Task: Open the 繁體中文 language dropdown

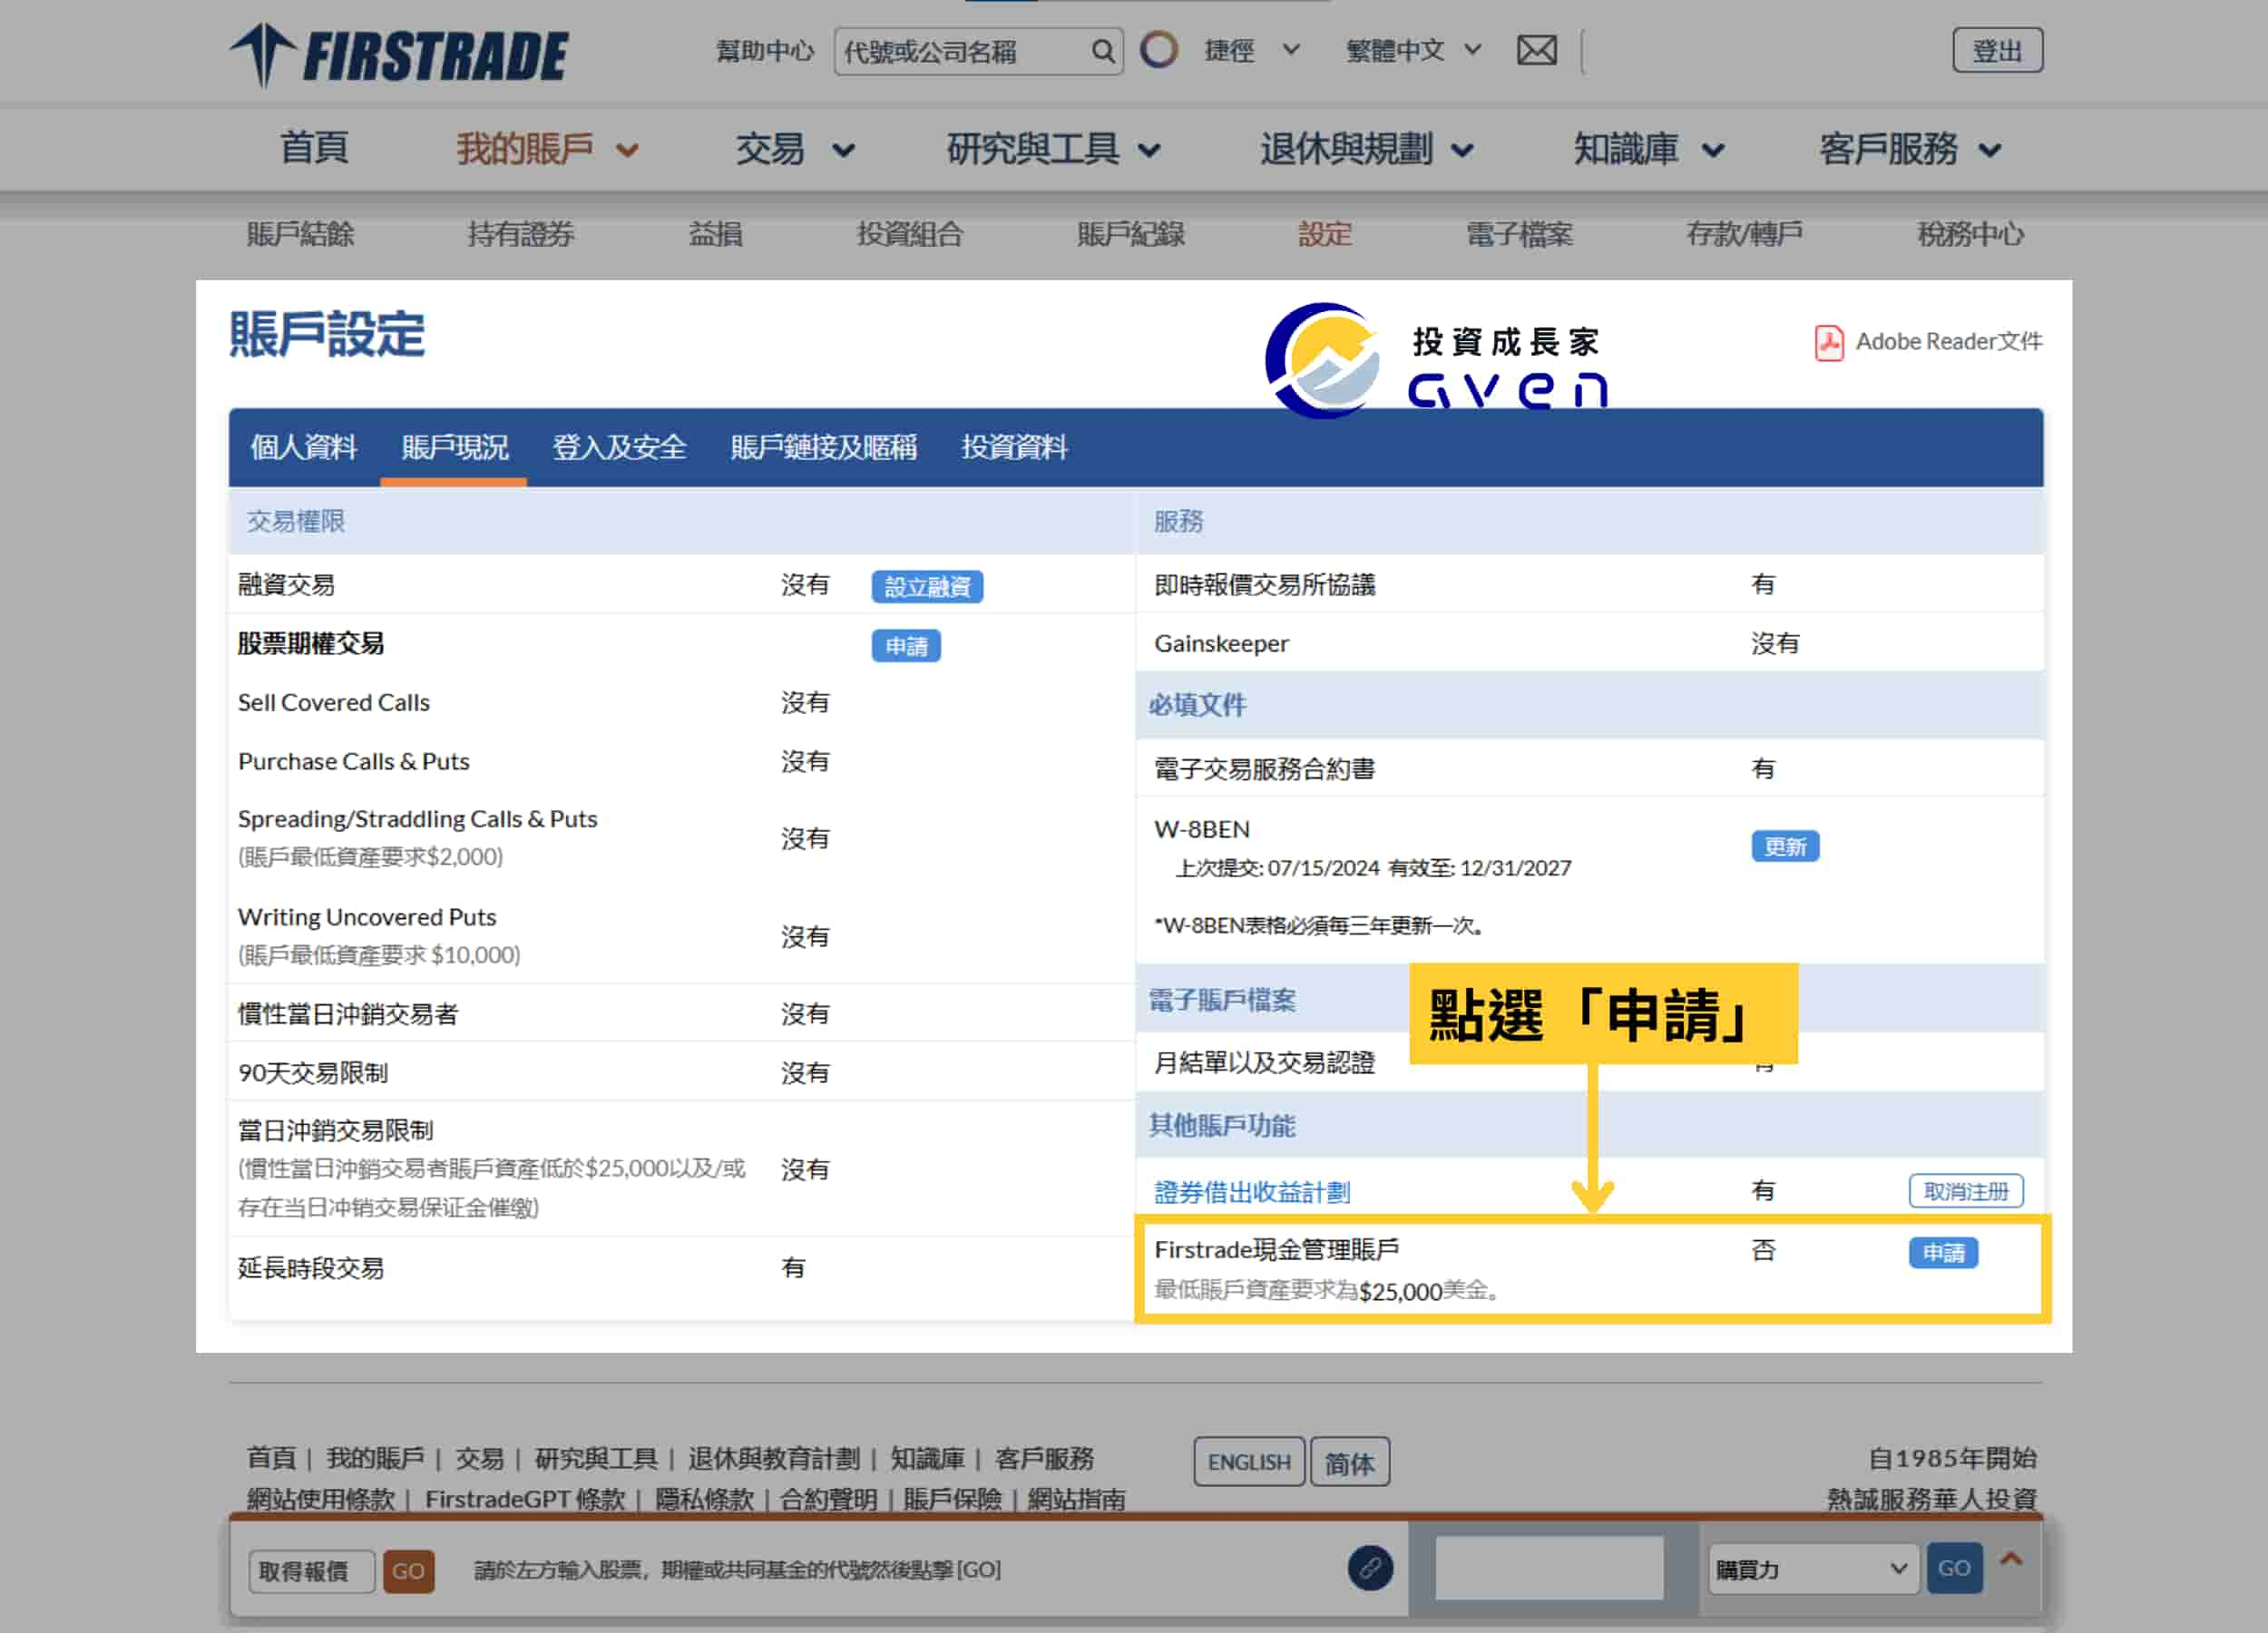Action: 1413,50
